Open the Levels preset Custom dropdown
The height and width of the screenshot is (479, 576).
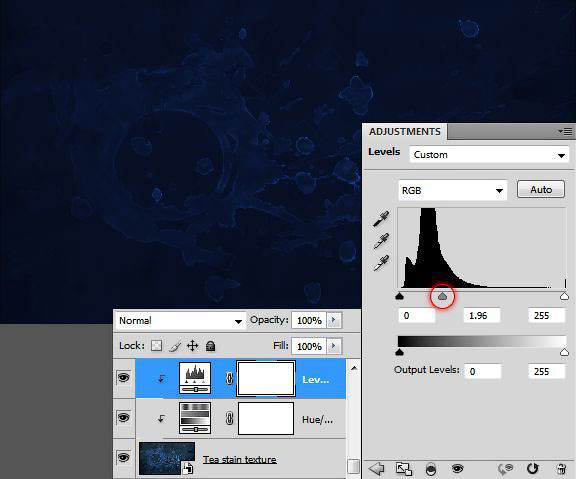pos(489,155)
